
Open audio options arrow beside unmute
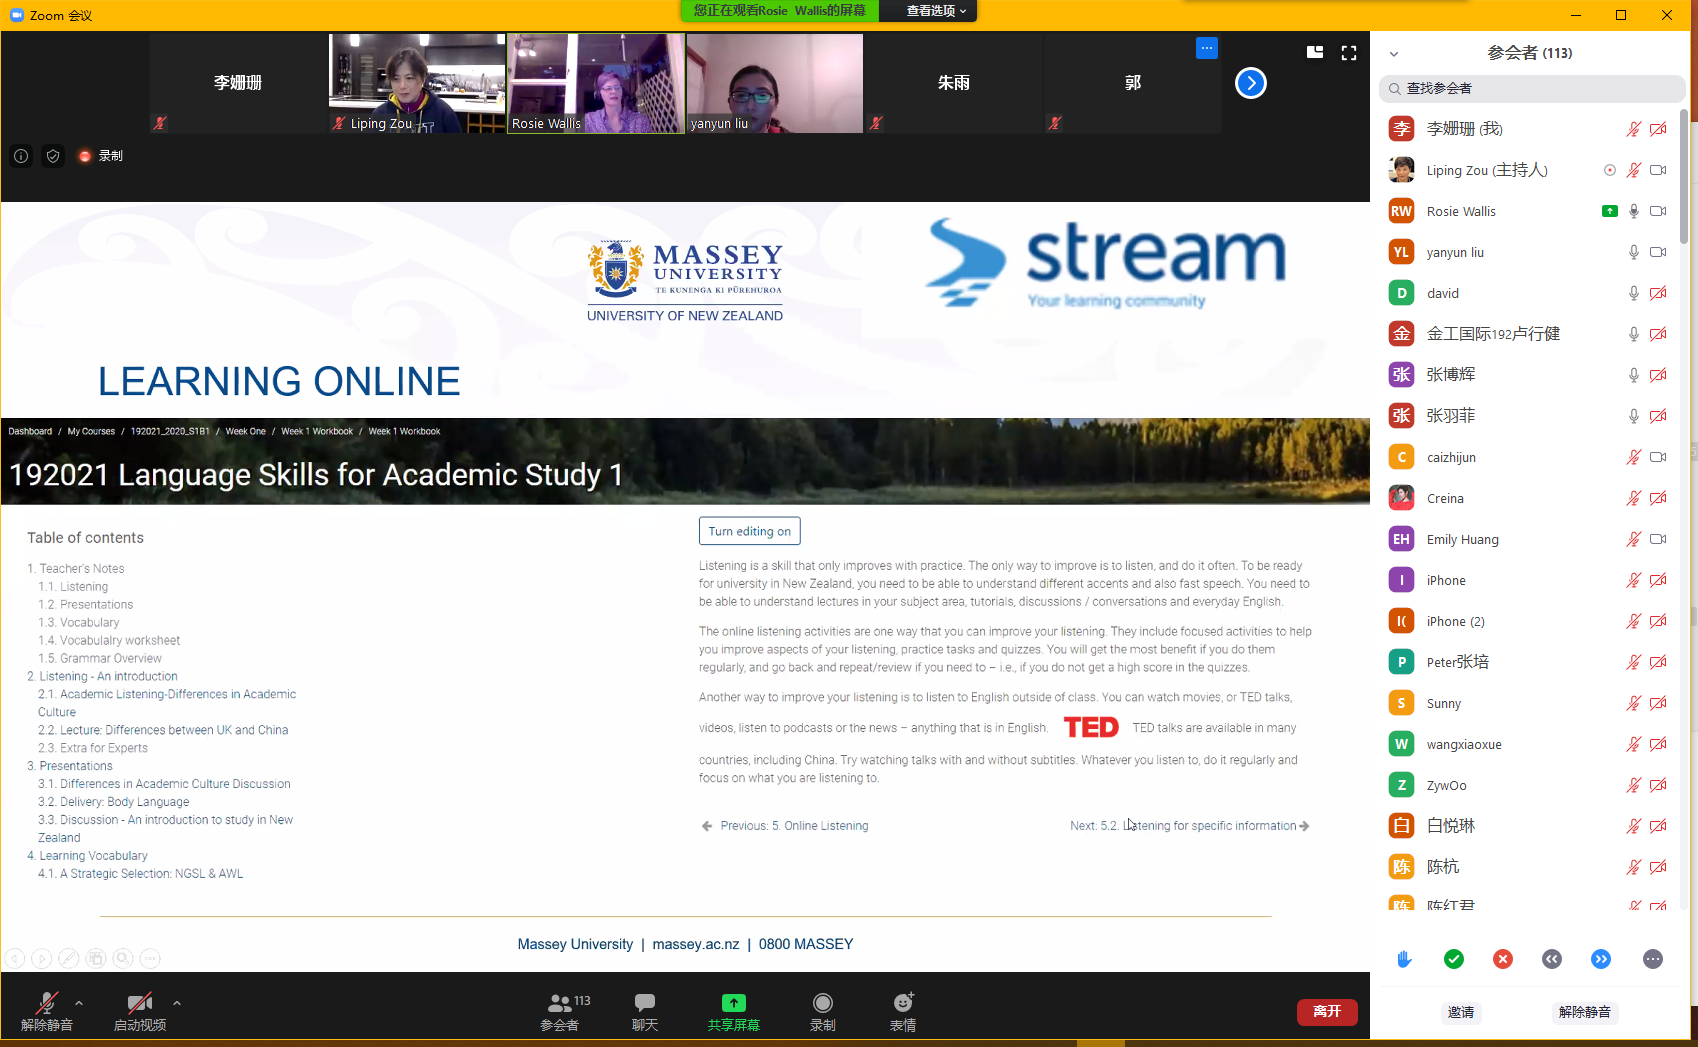coord(79,1003)
